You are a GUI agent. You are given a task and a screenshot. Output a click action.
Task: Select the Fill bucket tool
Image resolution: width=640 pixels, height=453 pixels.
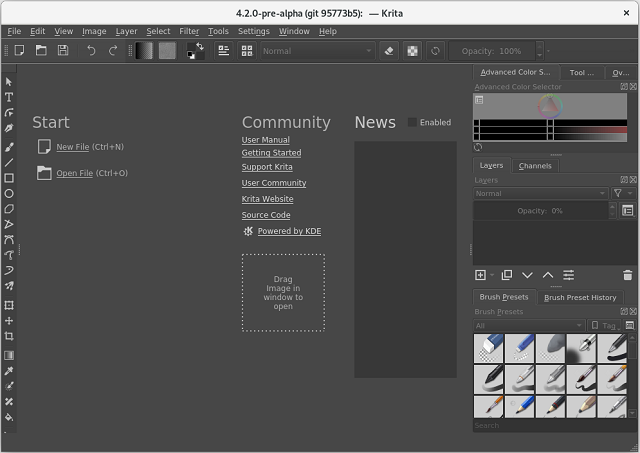[x=9, y=417]
